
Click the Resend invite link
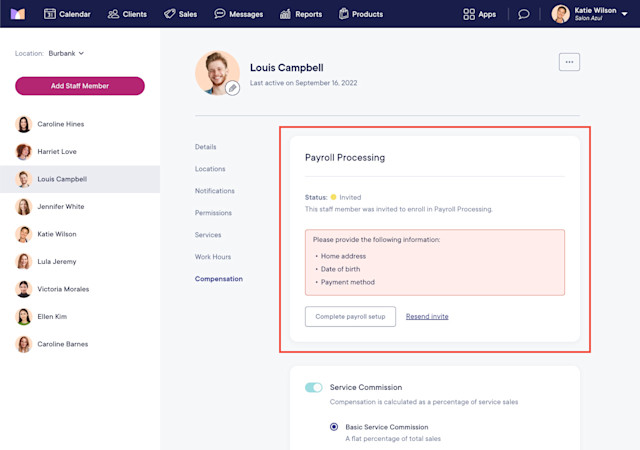coord(427,316)
